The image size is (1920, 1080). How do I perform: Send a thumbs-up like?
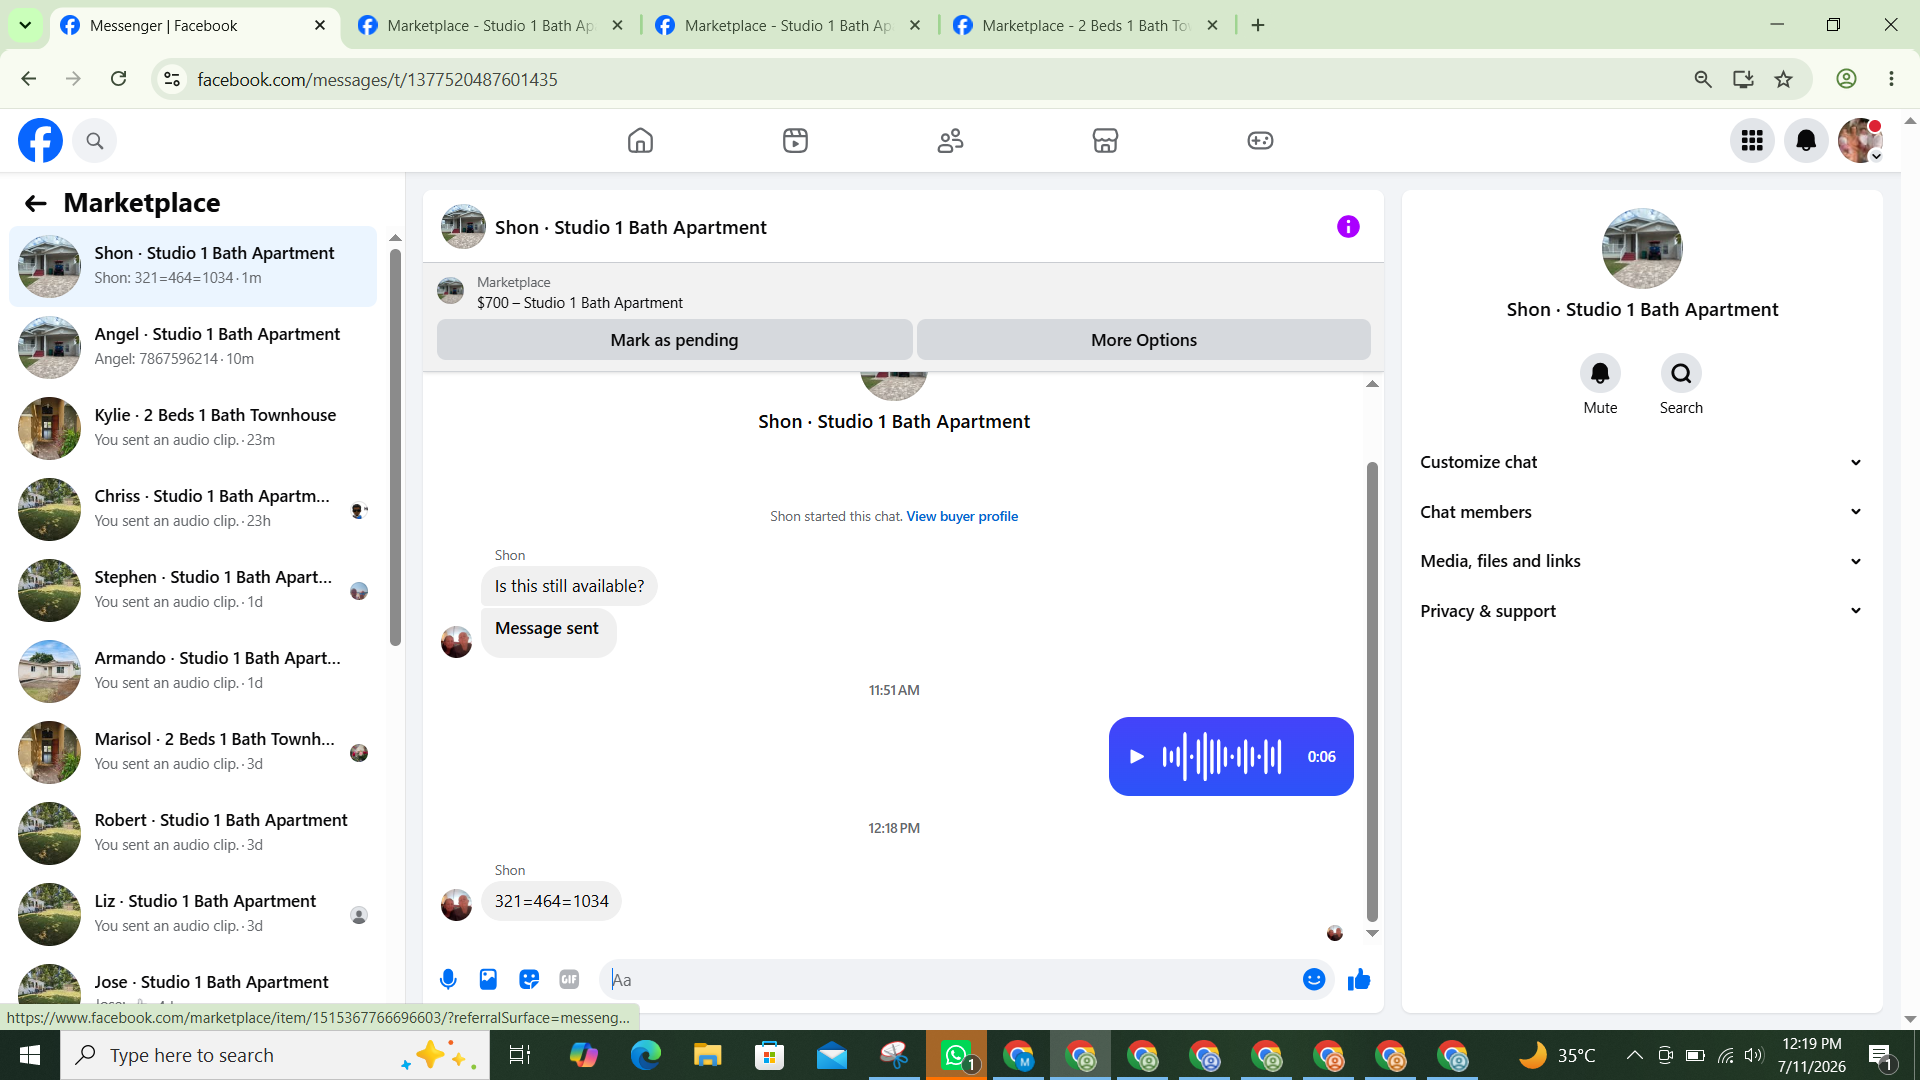(1359, 980)
